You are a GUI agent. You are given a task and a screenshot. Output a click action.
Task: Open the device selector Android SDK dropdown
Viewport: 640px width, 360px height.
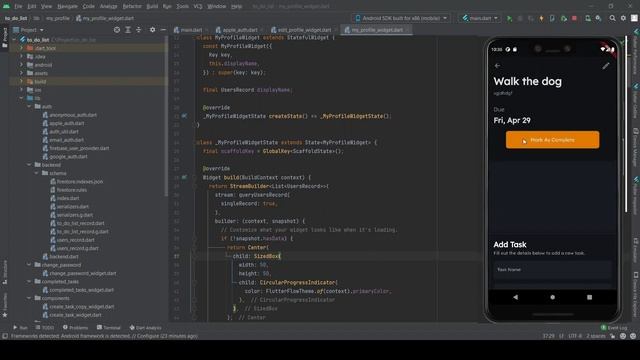pos(402,18)
